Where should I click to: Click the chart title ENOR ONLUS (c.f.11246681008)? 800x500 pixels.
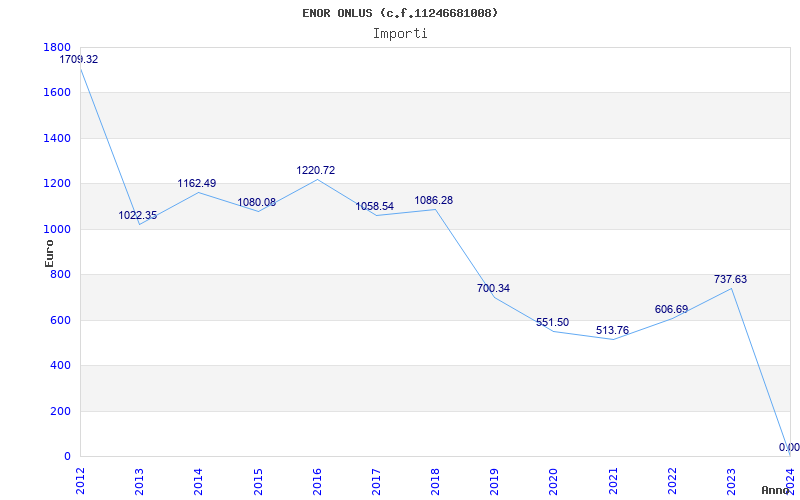point(400,13)
